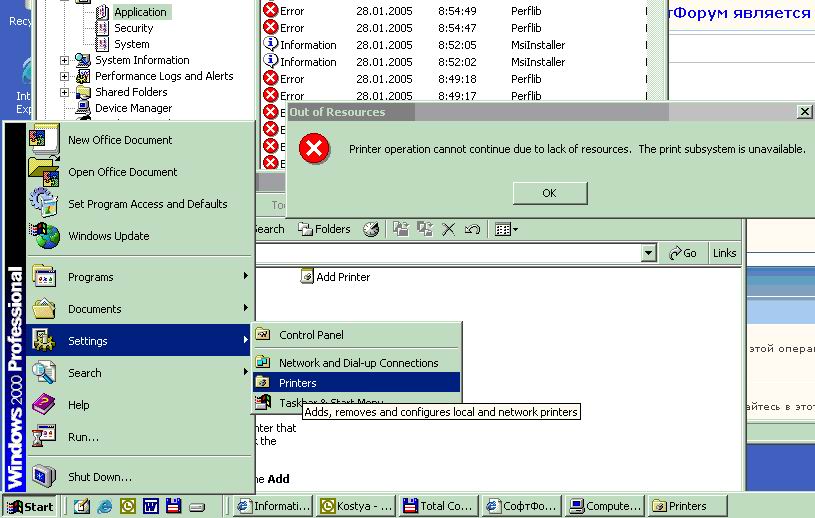Image resolution: width=815 pixels, height=518 pixels.
Task: Toggle Folders pane in Printers window
Action: (x=324, y=229)
